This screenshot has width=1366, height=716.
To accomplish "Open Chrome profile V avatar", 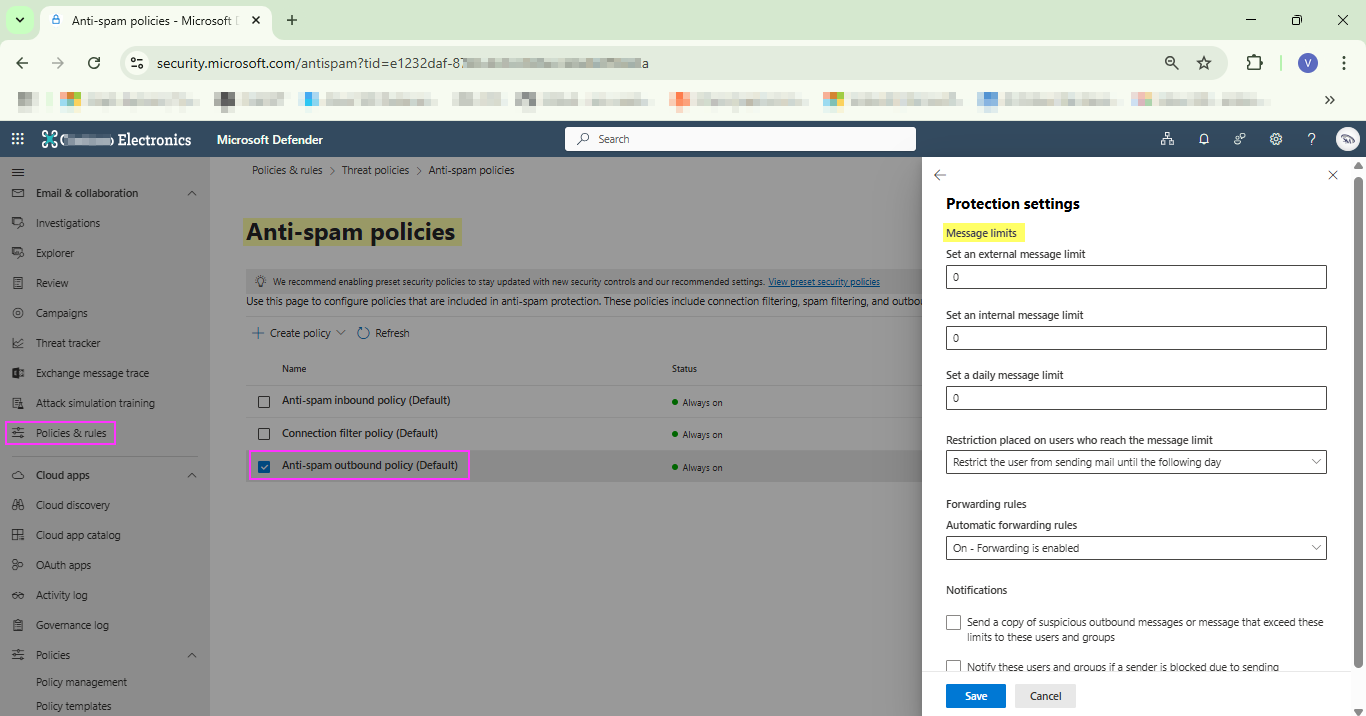I will (x=1308, y=63).
